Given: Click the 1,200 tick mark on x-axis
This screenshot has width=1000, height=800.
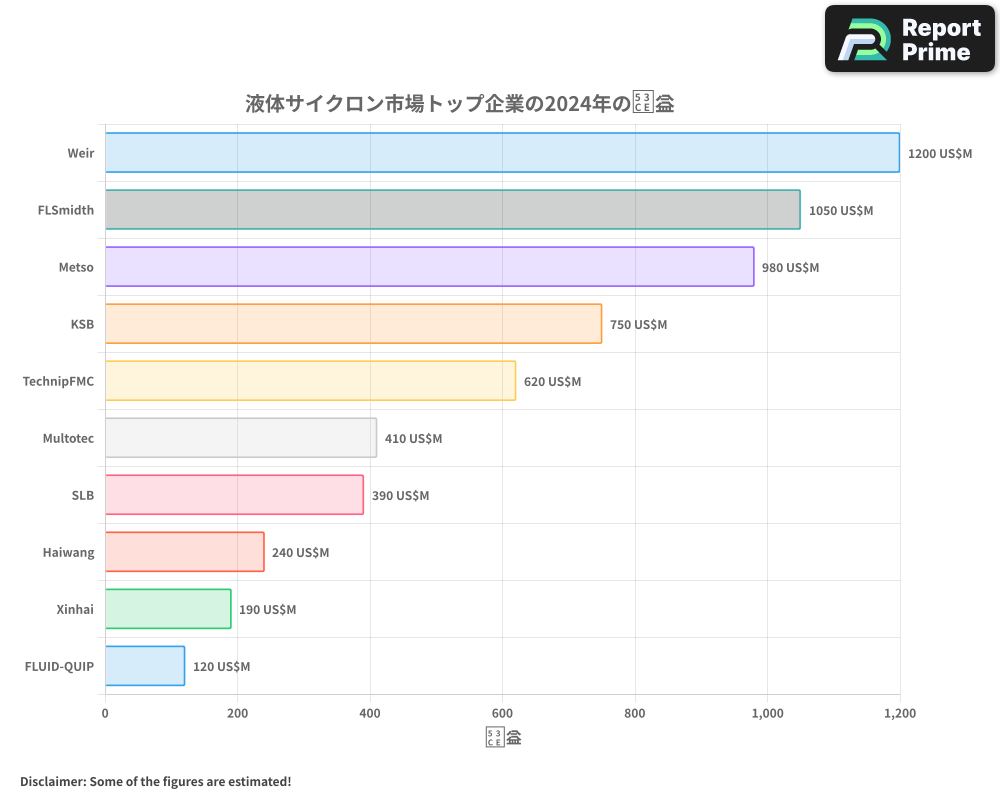Looking at the screenshot, I should point(901,713).
